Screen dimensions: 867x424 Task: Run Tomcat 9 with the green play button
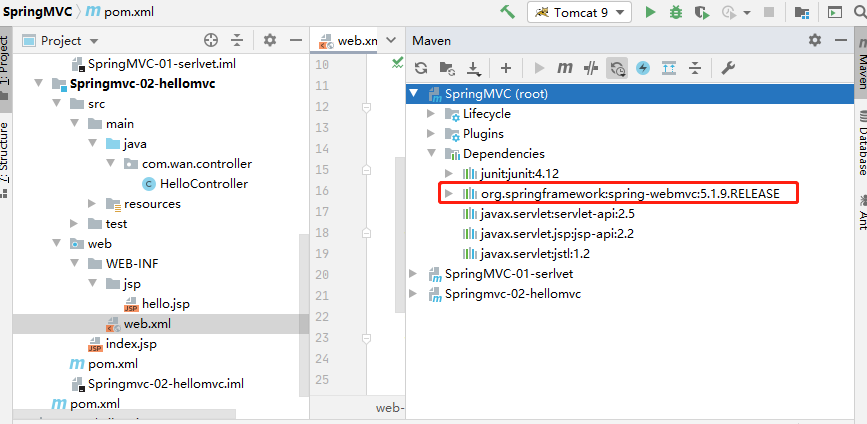(651, 12)
